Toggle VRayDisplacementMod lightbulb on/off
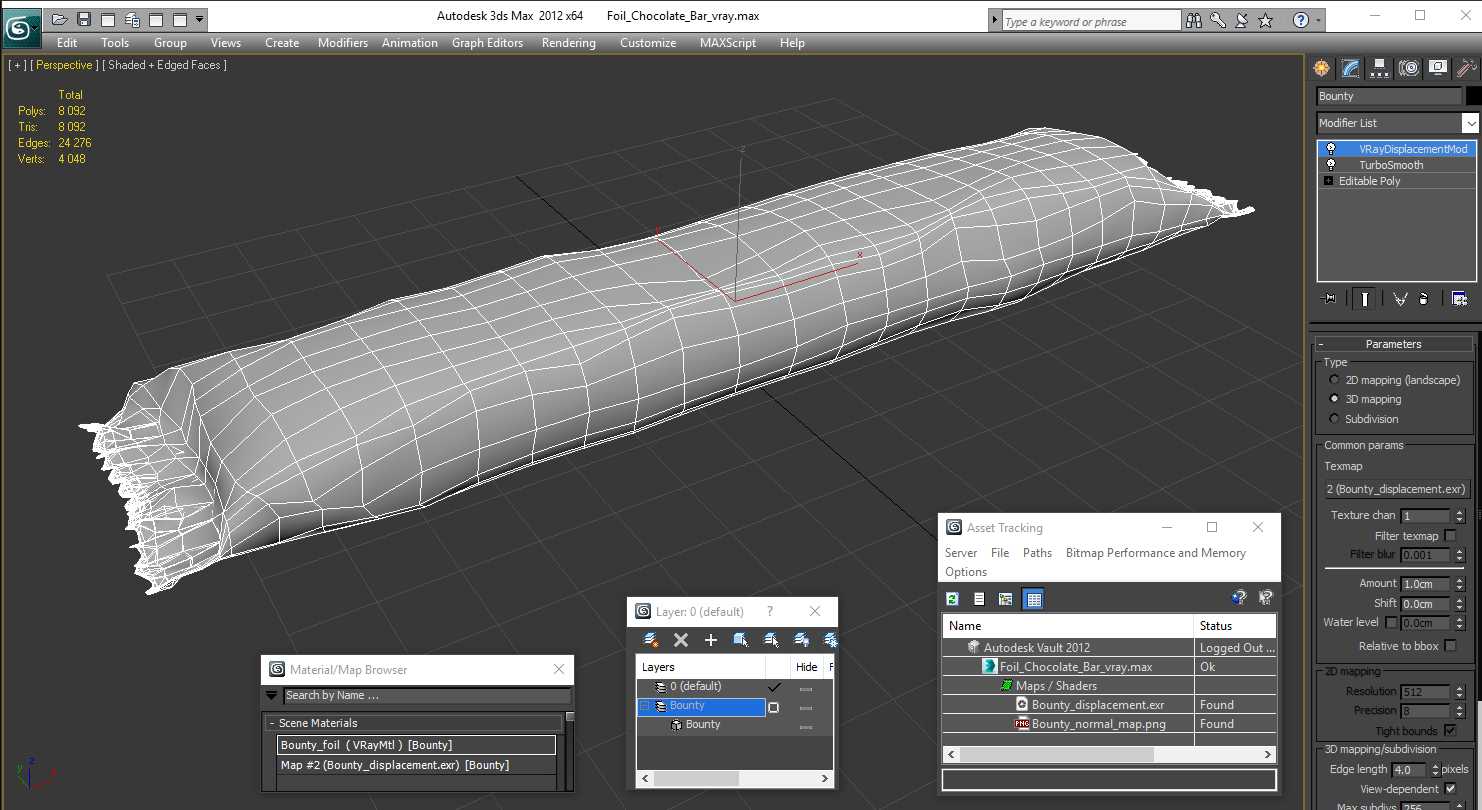The image size is (1482, 810). pyautogui.click(x=1330, y=149)
